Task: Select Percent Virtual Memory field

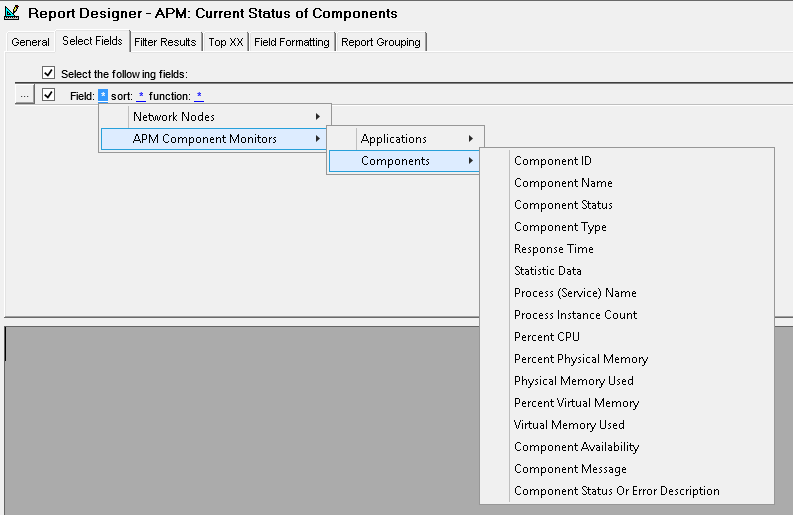Action: [x=627, y=403]
